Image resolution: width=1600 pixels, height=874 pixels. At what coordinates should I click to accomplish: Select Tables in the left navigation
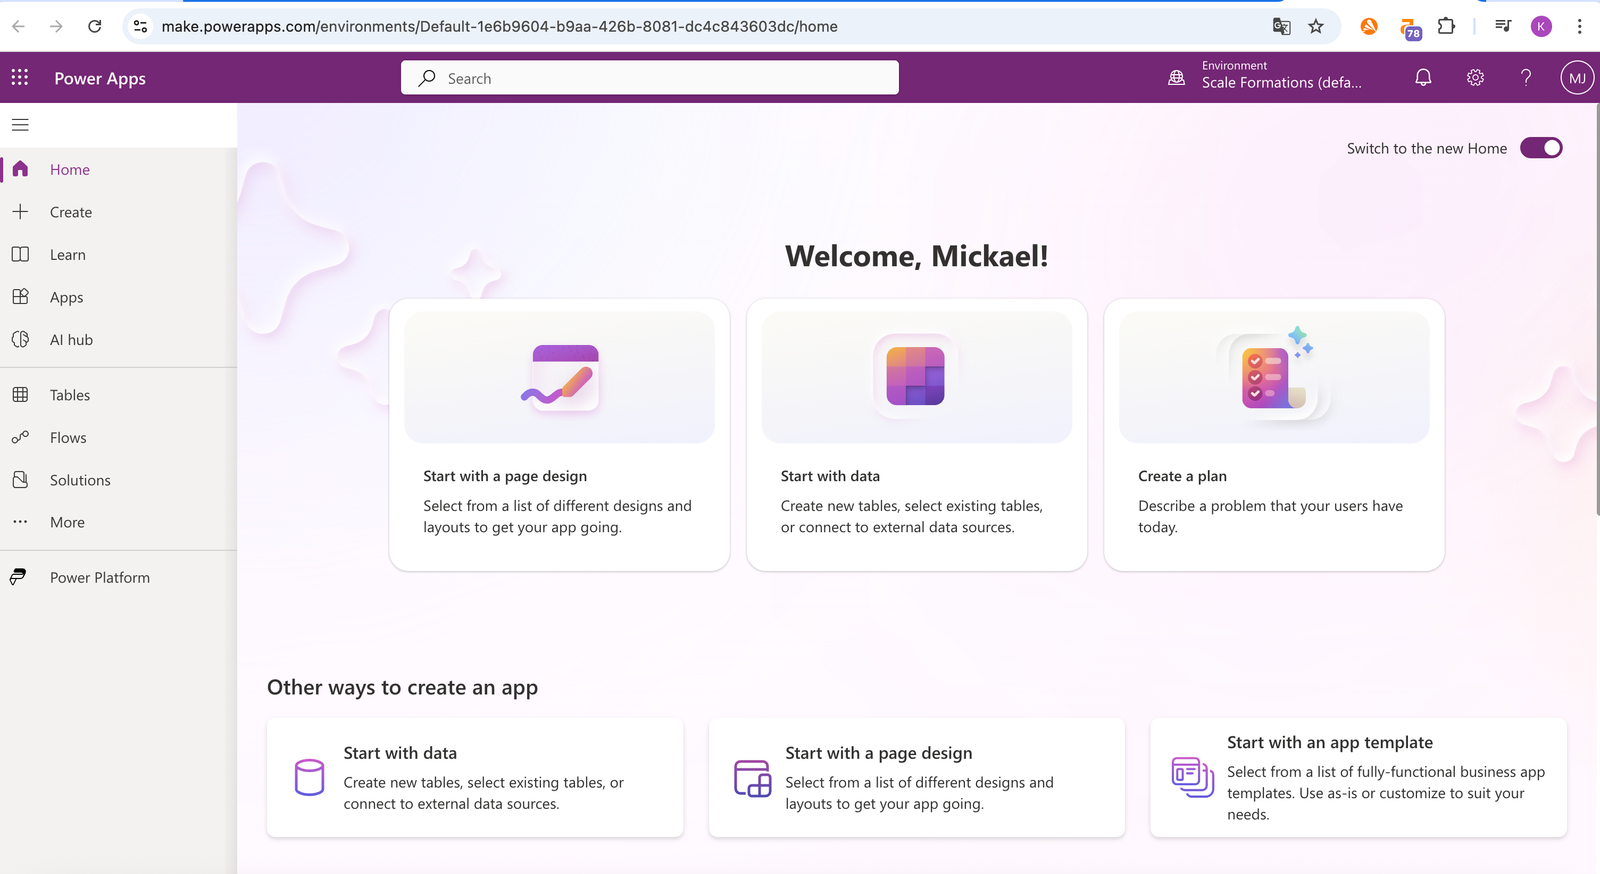coord(70,395)
